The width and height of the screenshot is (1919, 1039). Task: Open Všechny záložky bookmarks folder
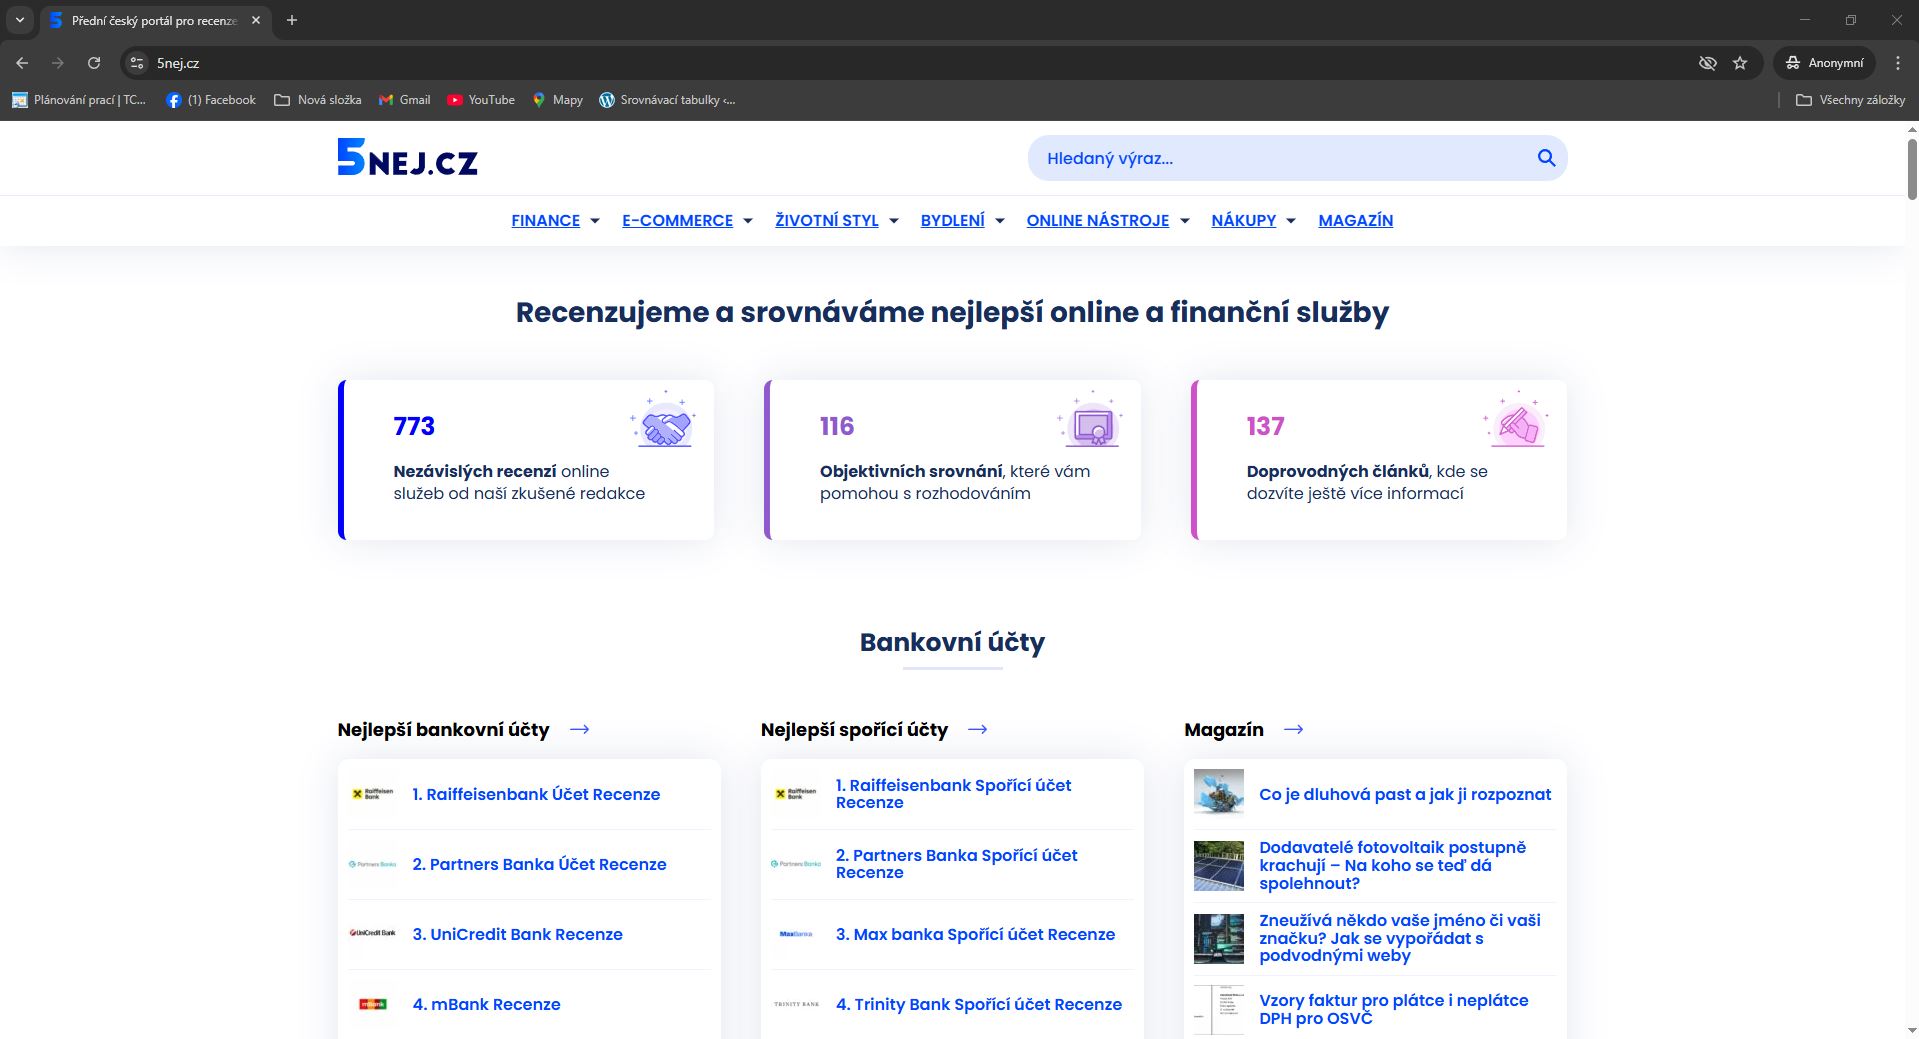[x=1851, y=100]
